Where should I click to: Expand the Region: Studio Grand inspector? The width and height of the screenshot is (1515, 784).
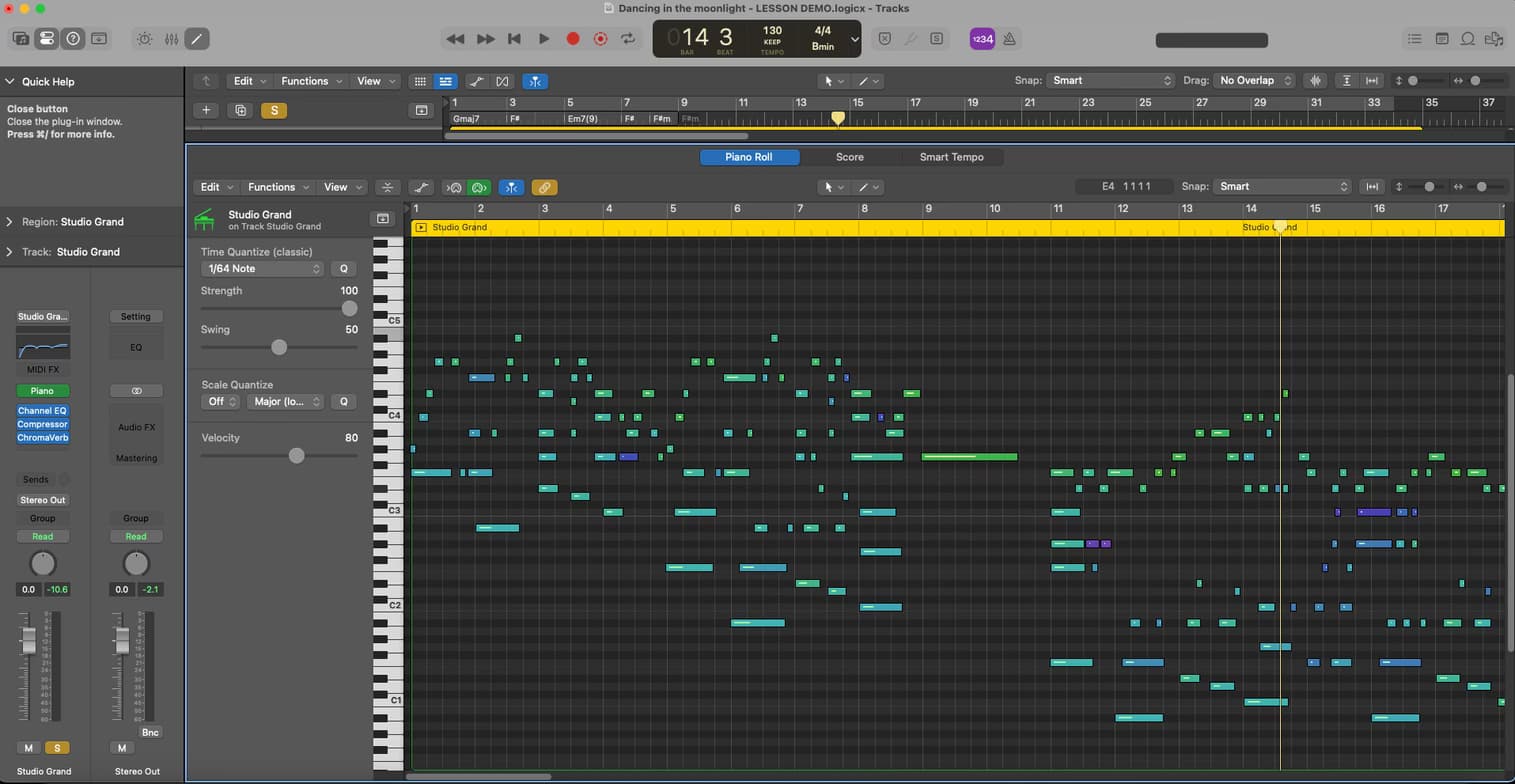(10, 222)
